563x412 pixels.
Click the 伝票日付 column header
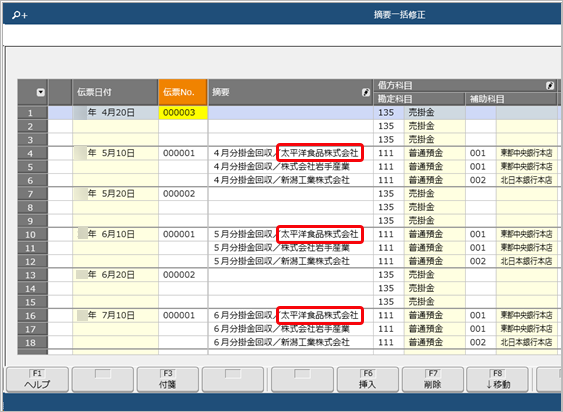115,92
